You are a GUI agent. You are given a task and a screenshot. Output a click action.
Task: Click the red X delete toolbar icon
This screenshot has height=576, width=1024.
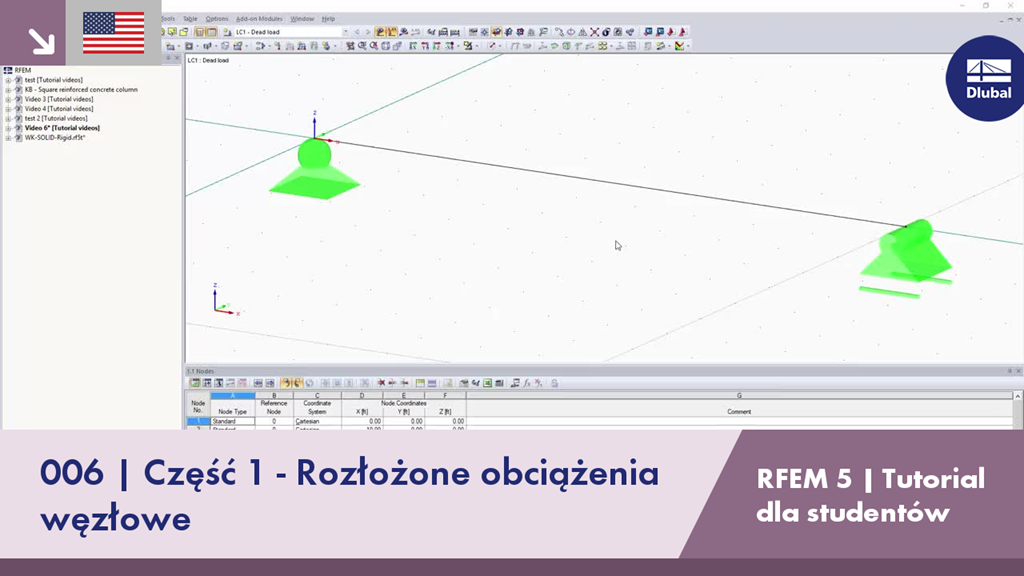(594, 31)
